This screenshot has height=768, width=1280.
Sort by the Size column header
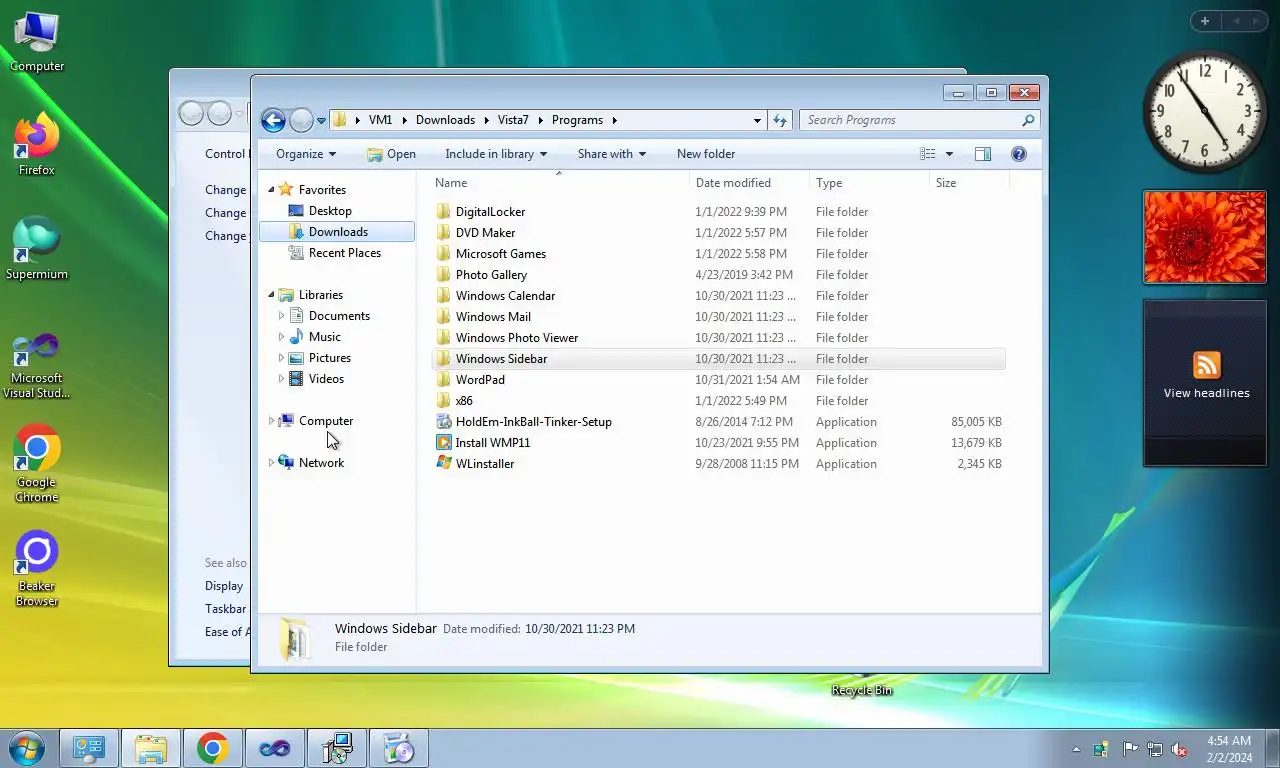[969, 183]
